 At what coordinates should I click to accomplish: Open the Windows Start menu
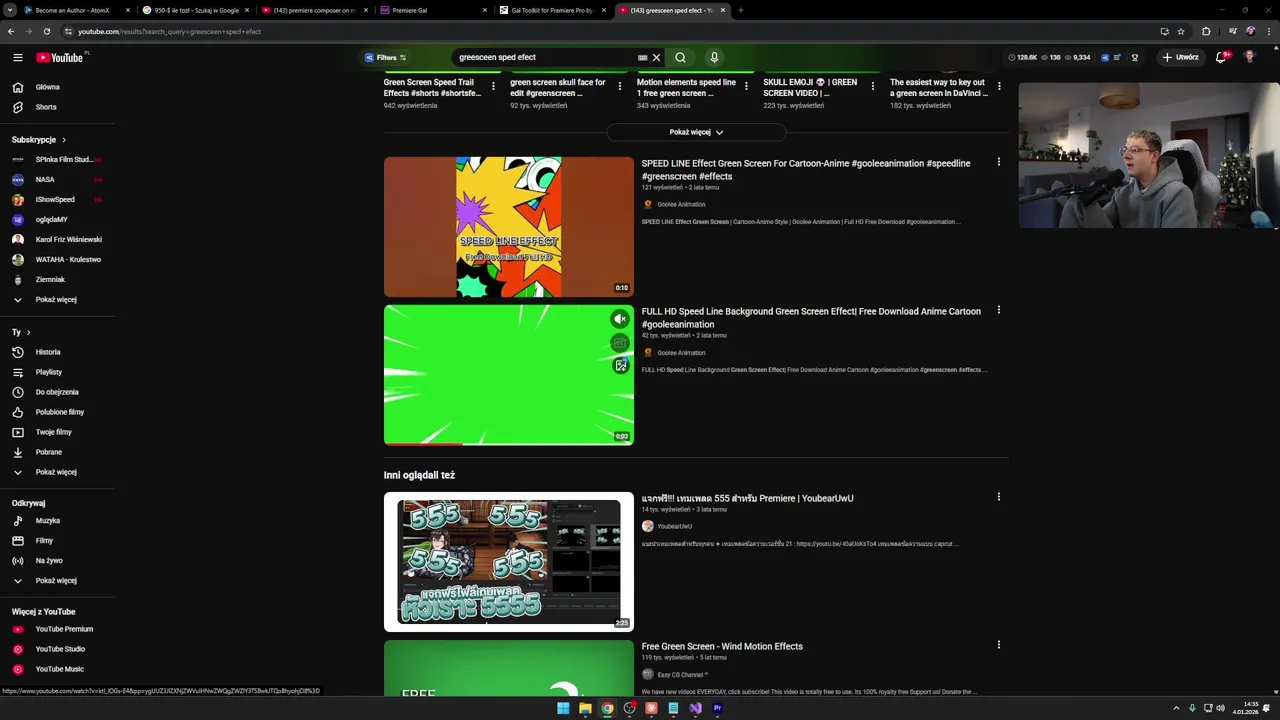[563, 708]
